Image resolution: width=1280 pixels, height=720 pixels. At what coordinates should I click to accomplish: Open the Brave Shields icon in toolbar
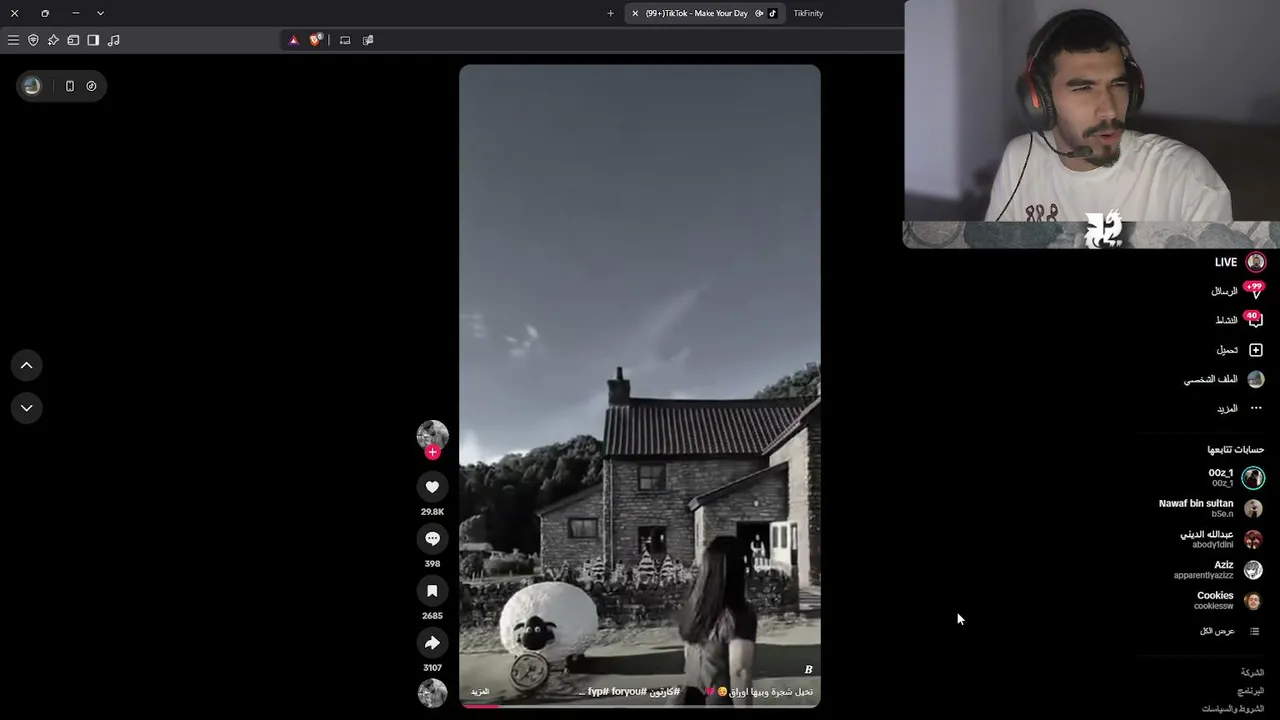[33, 40]
